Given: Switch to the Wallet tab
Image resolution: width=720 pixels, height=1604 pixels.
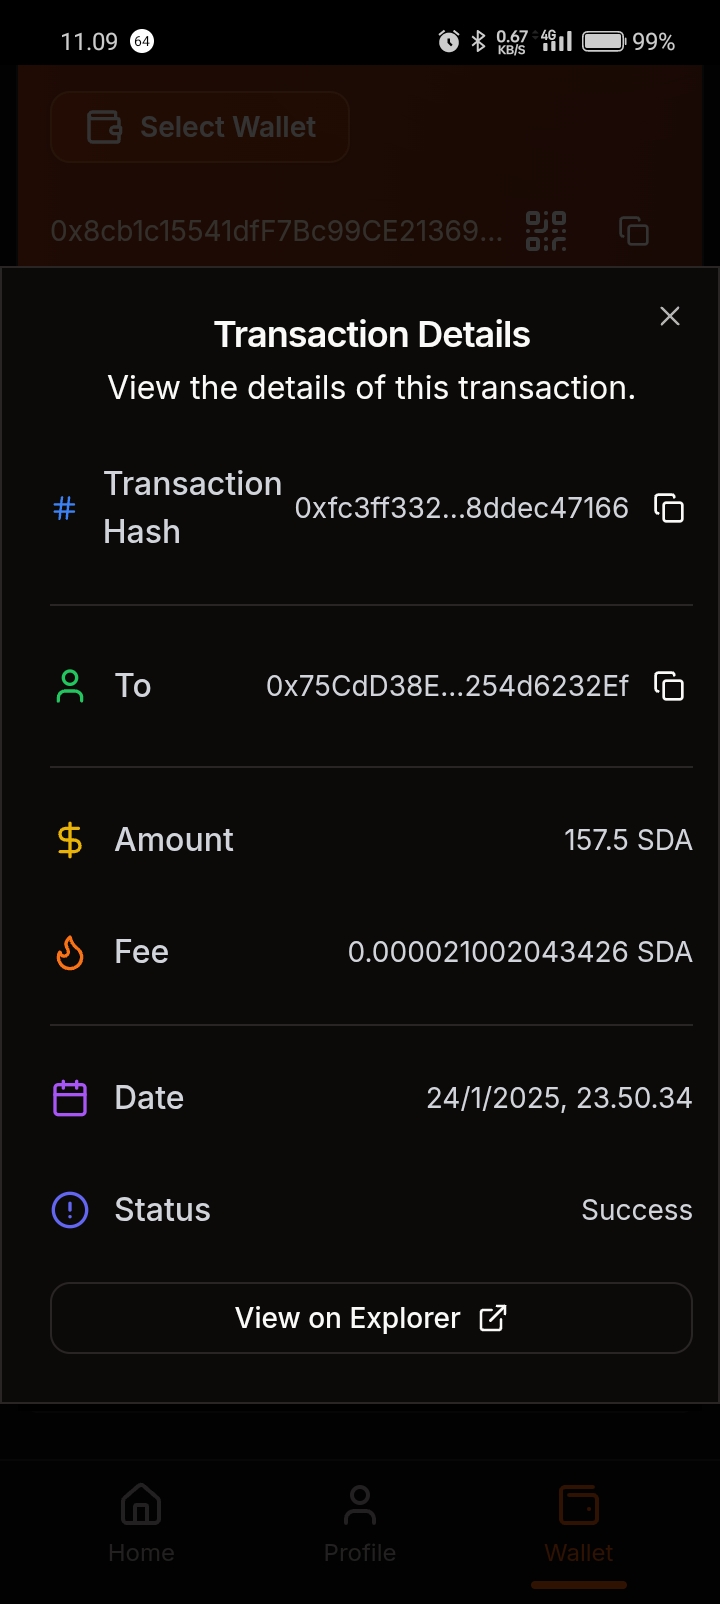Looking at the screenshot, I should coord(579,1522).
